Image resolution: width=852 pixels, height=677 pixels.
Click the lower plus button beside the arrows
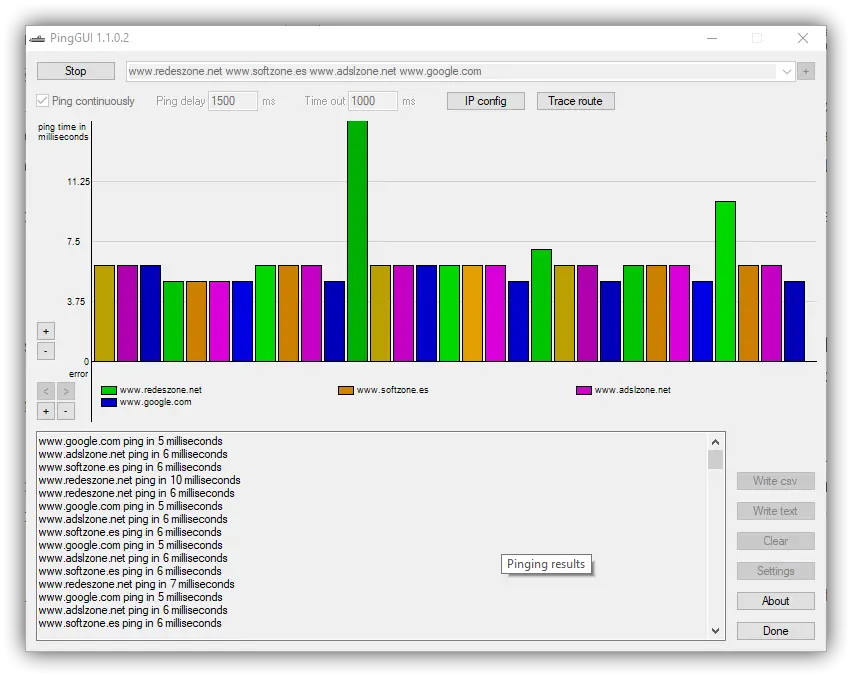pyautogui.click(x=45, y=410)
